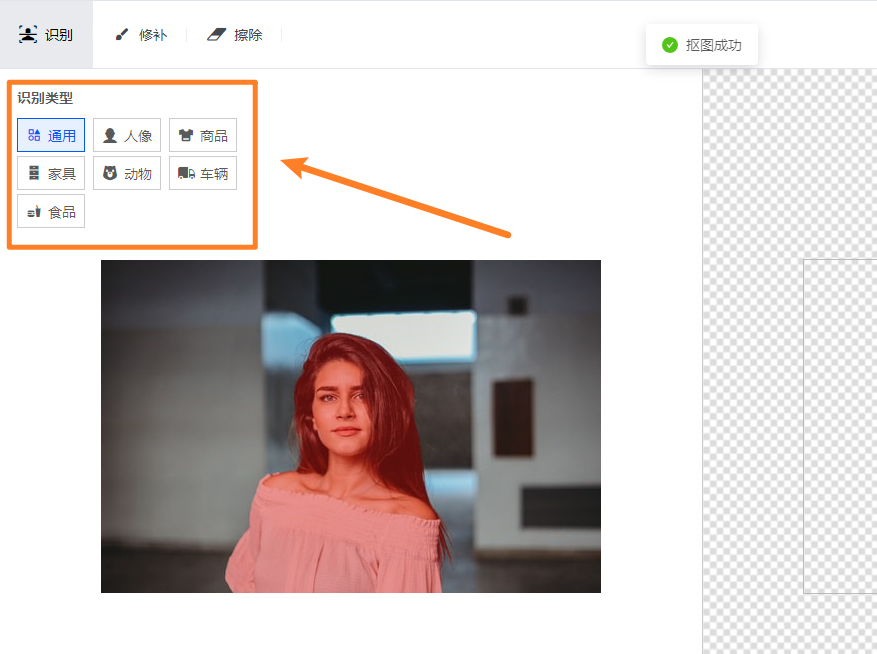
Task: Click the 识别类型 section heading
Action: [x=45, y=98]
